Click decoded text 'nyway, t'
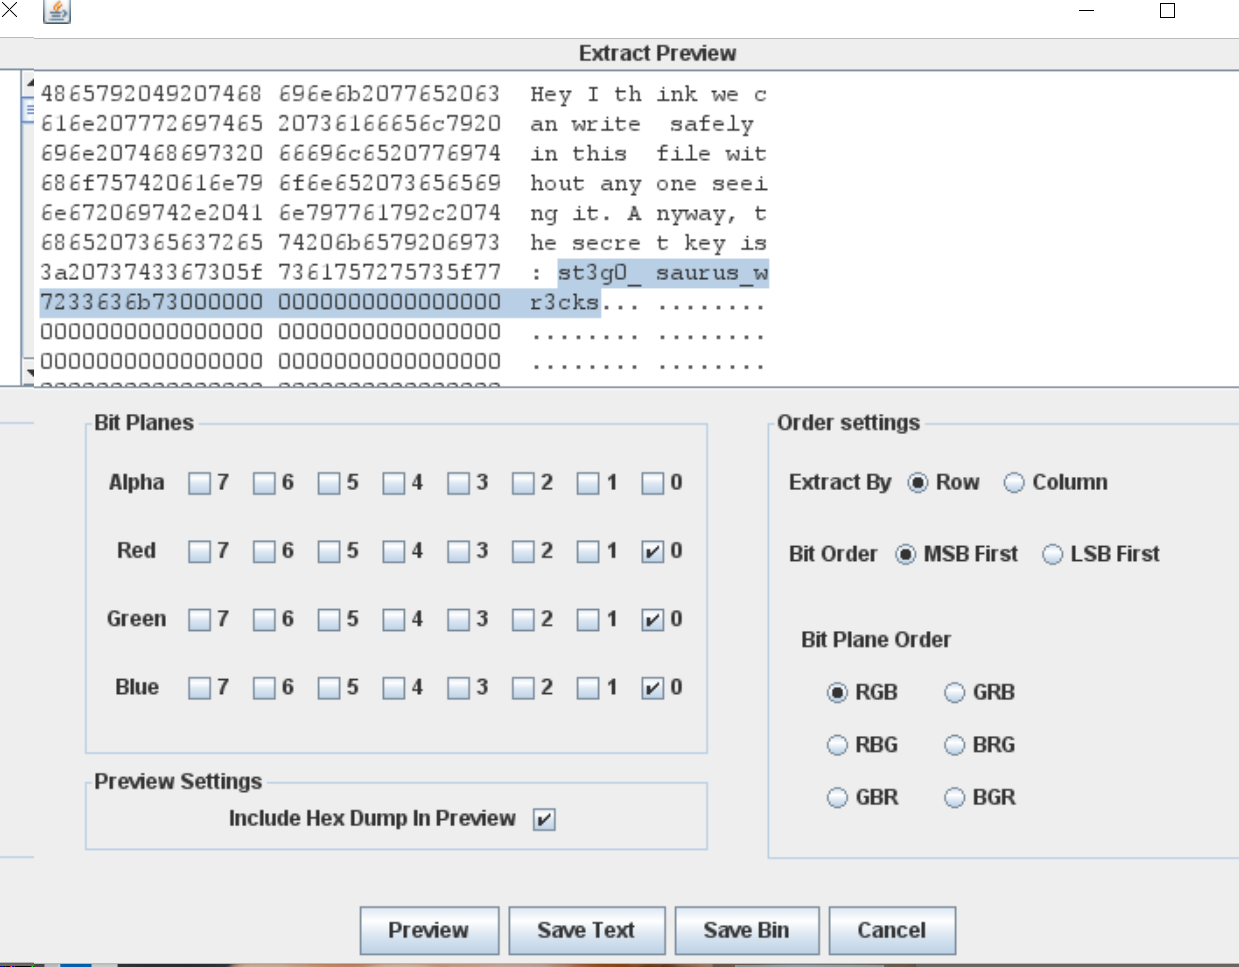 tap(712, 213)
